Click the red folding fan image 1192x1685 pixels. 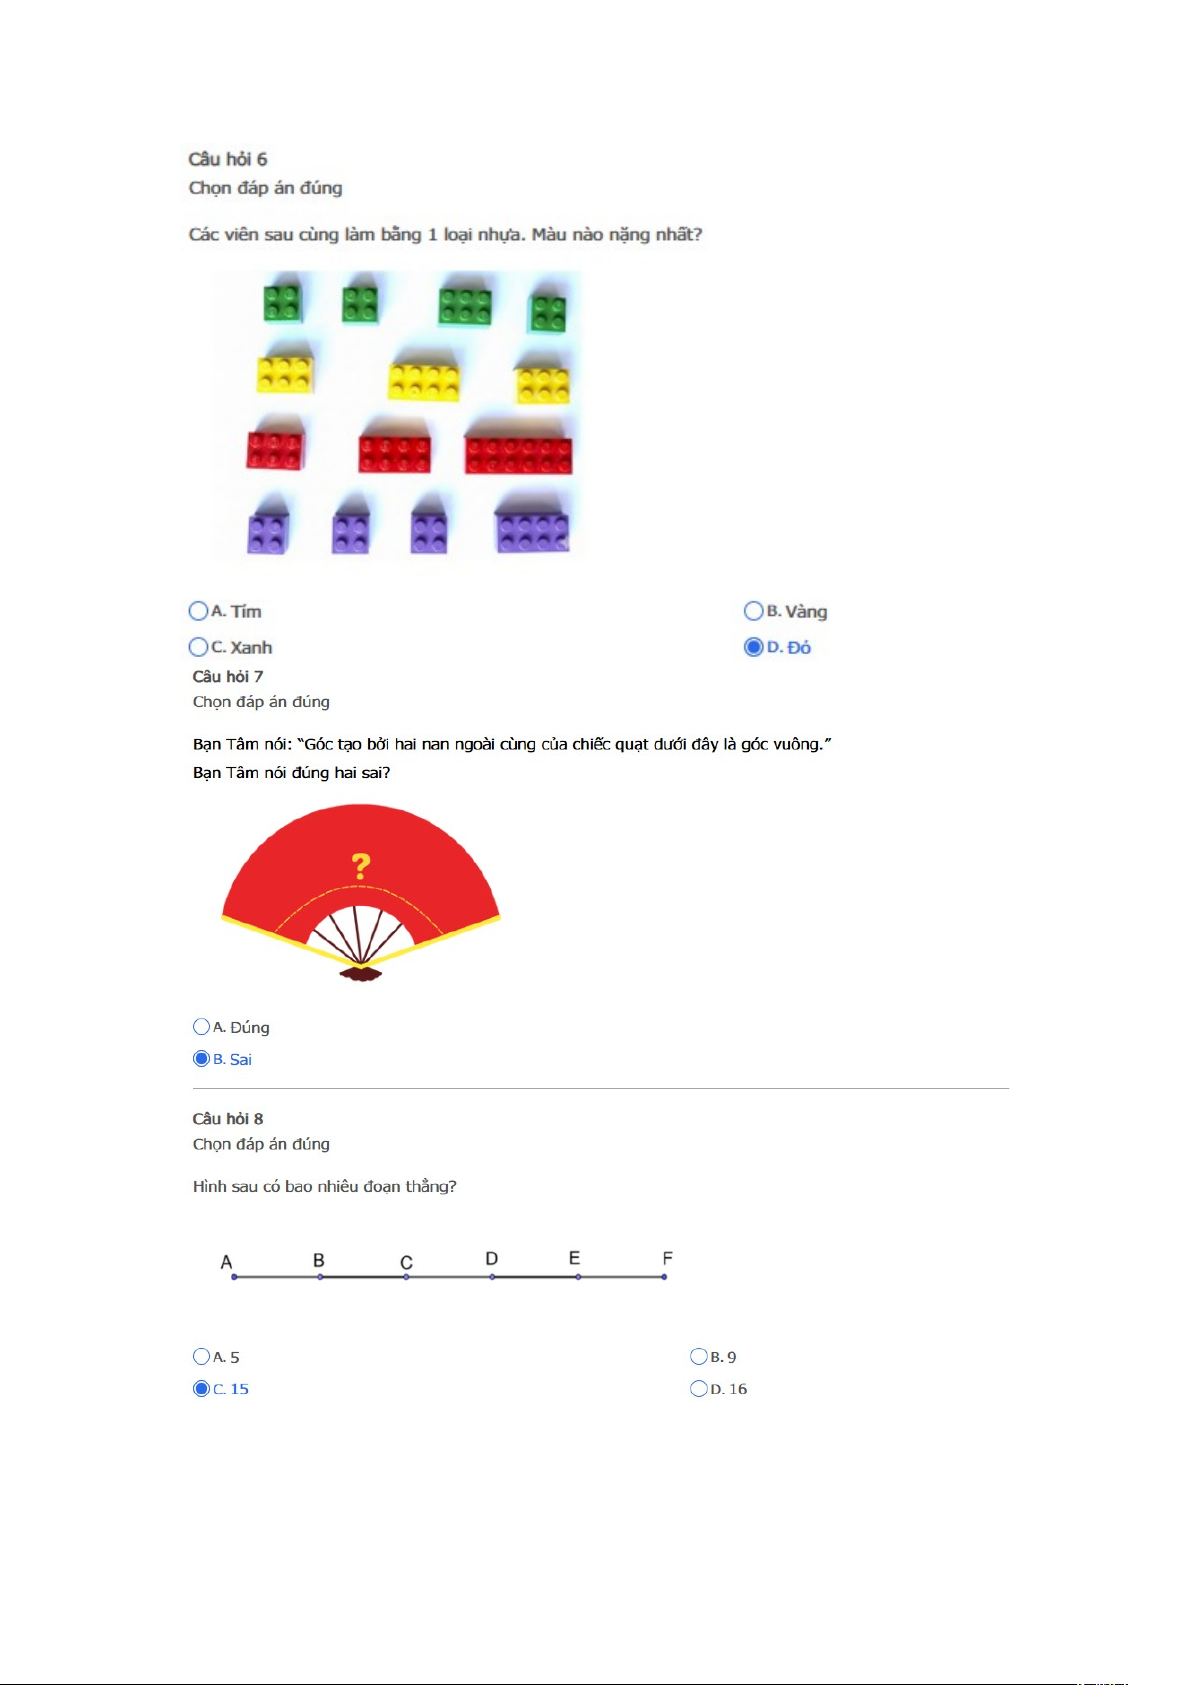360,893
